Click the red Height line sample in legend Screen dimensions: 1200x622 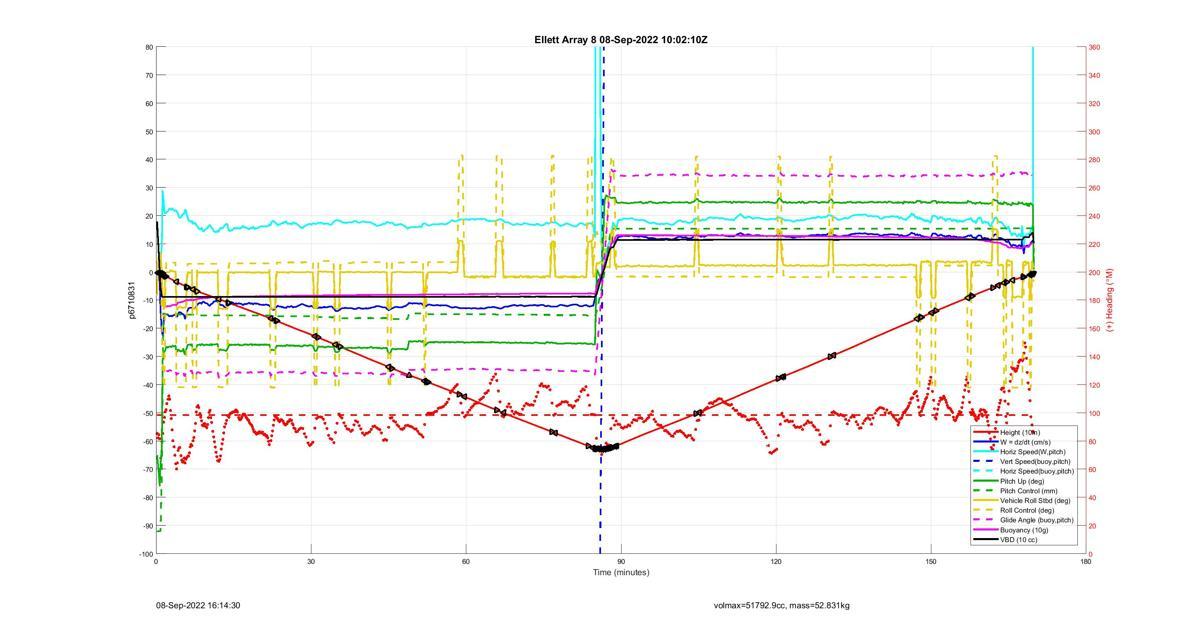(985, 433)
